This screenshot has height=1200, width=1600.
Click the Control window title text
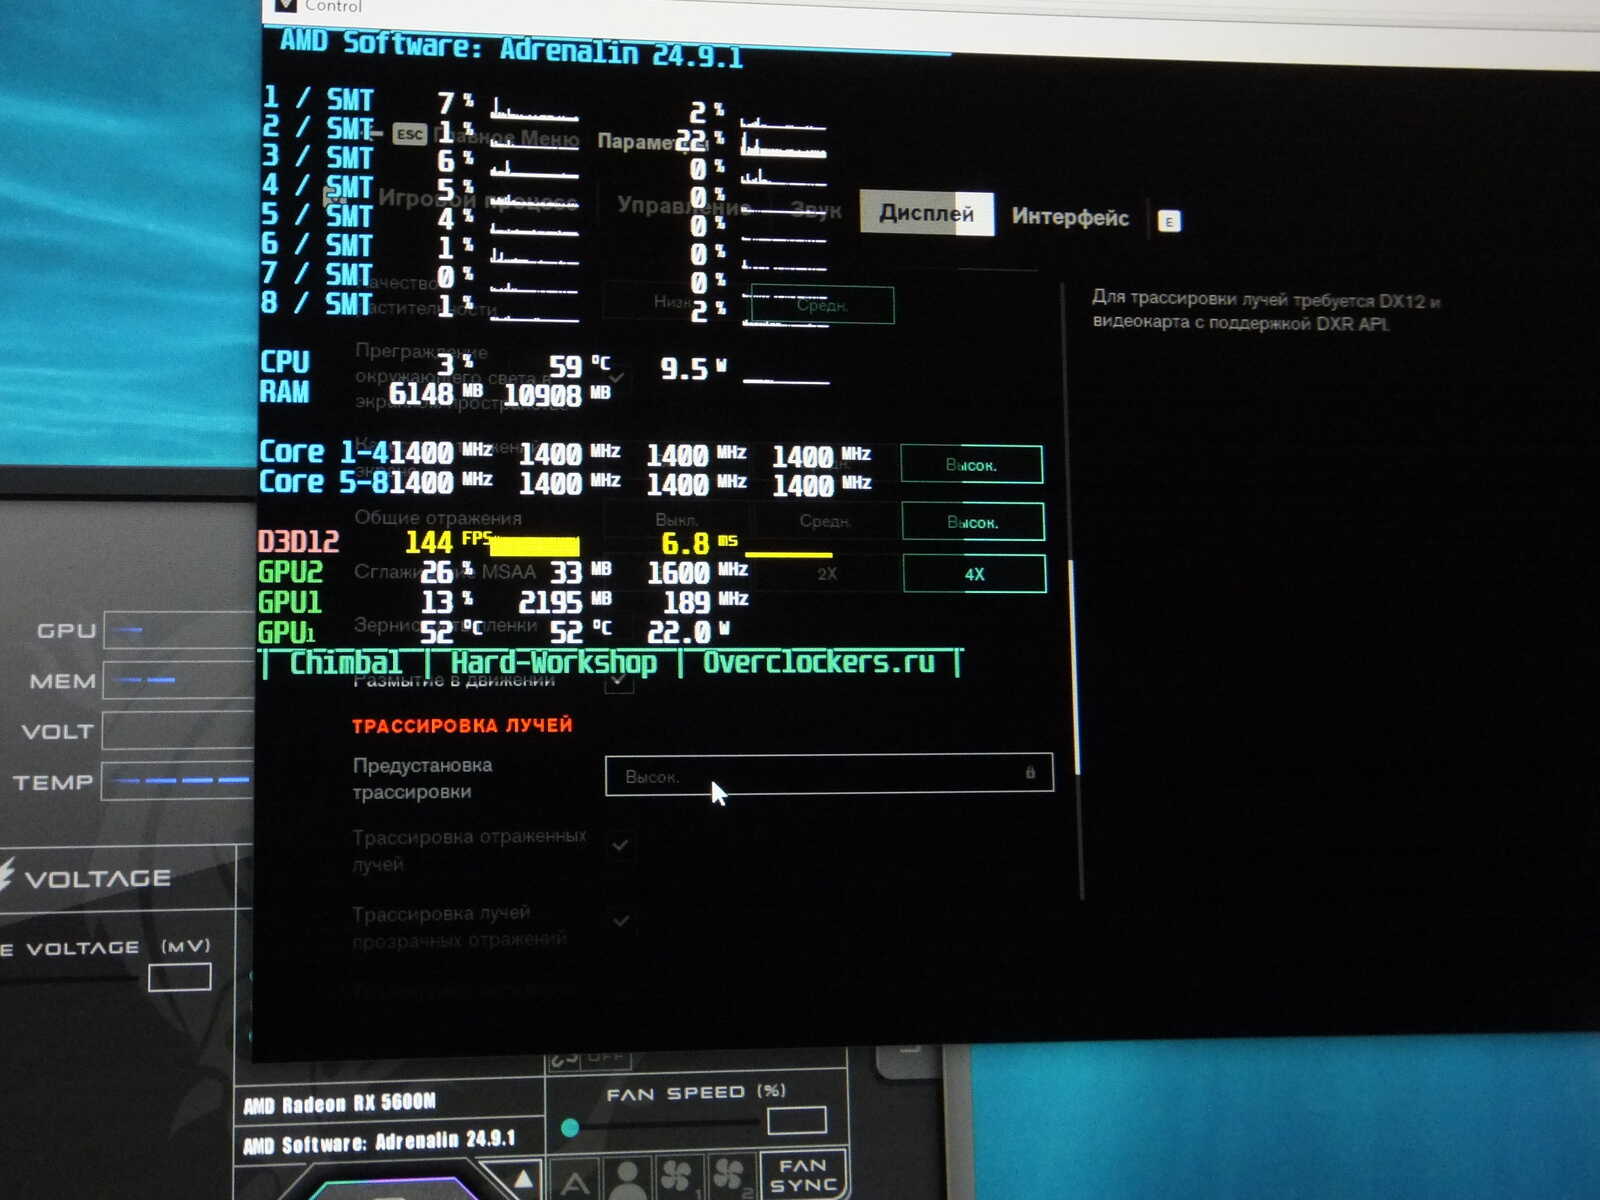[333, 6]
